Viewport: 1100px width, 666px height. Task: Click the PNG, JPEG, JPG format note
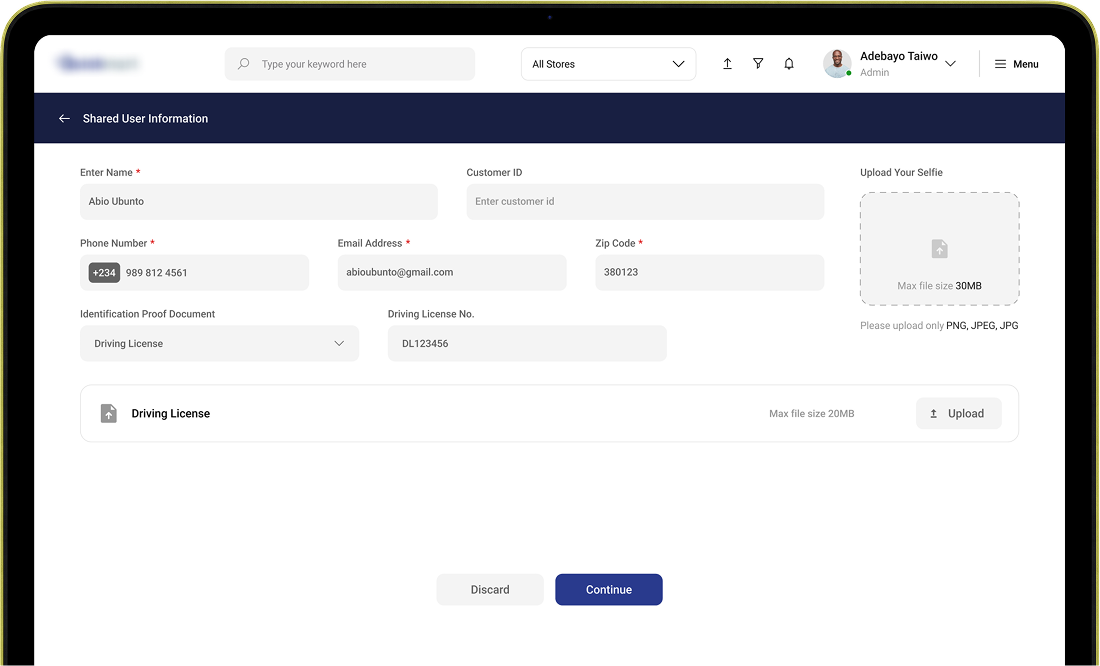coord(982,326)
